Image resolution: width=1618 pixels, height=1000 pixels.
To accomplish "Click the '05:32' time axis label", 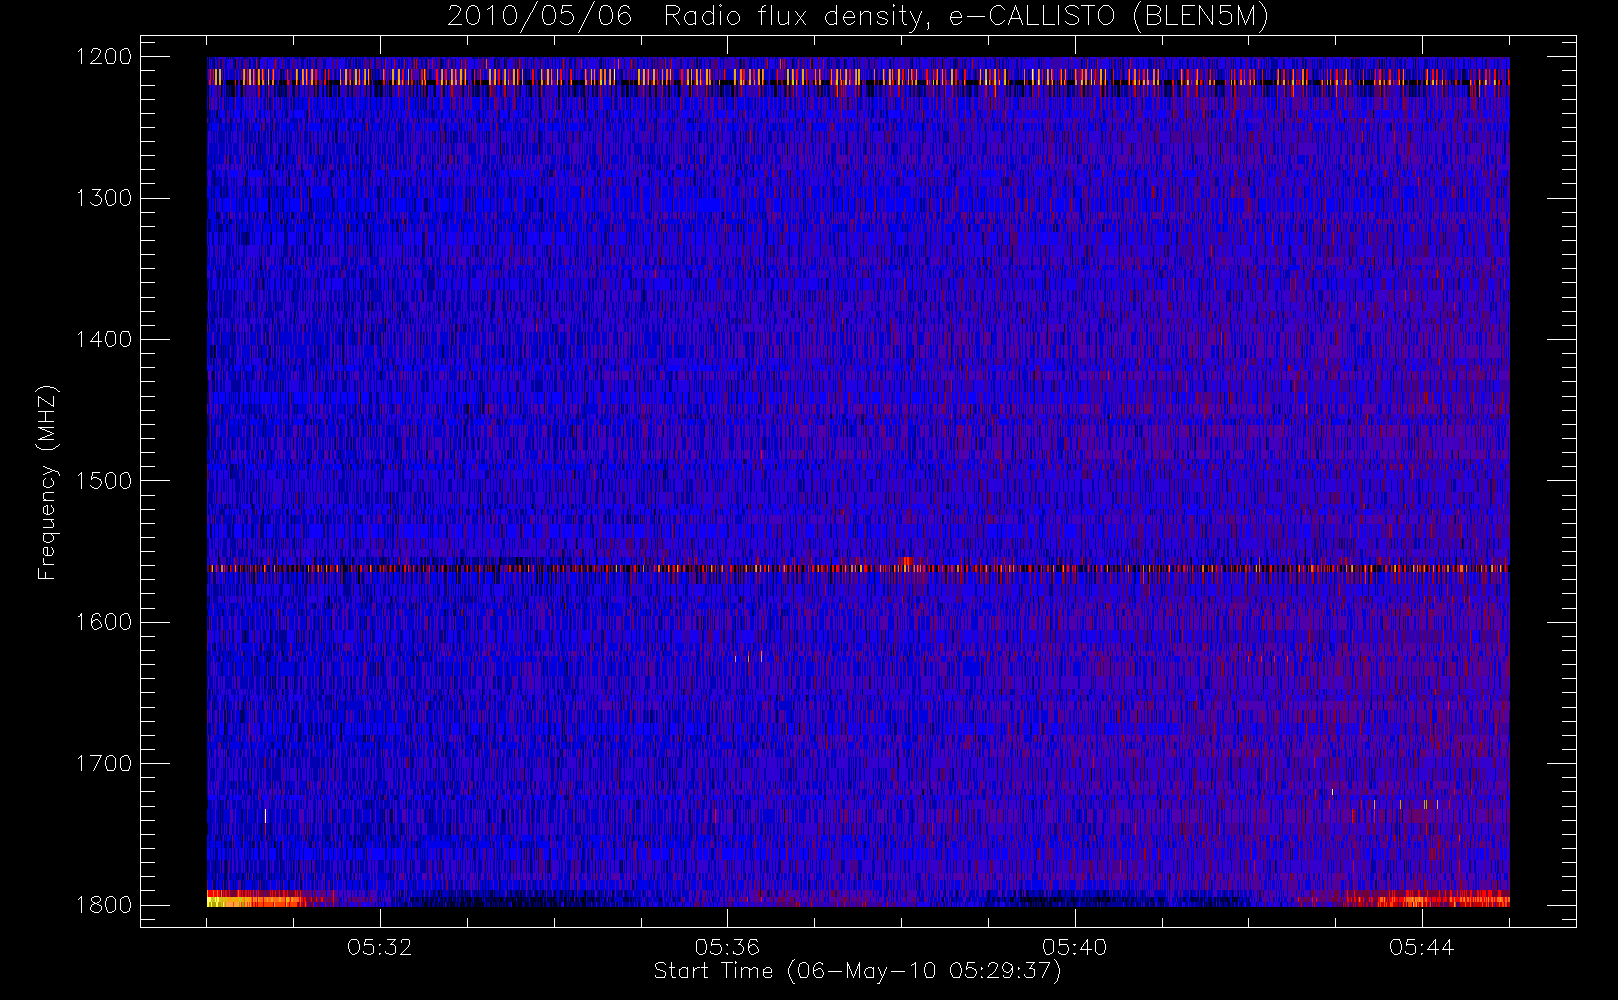I will click(x=380, y=947).
